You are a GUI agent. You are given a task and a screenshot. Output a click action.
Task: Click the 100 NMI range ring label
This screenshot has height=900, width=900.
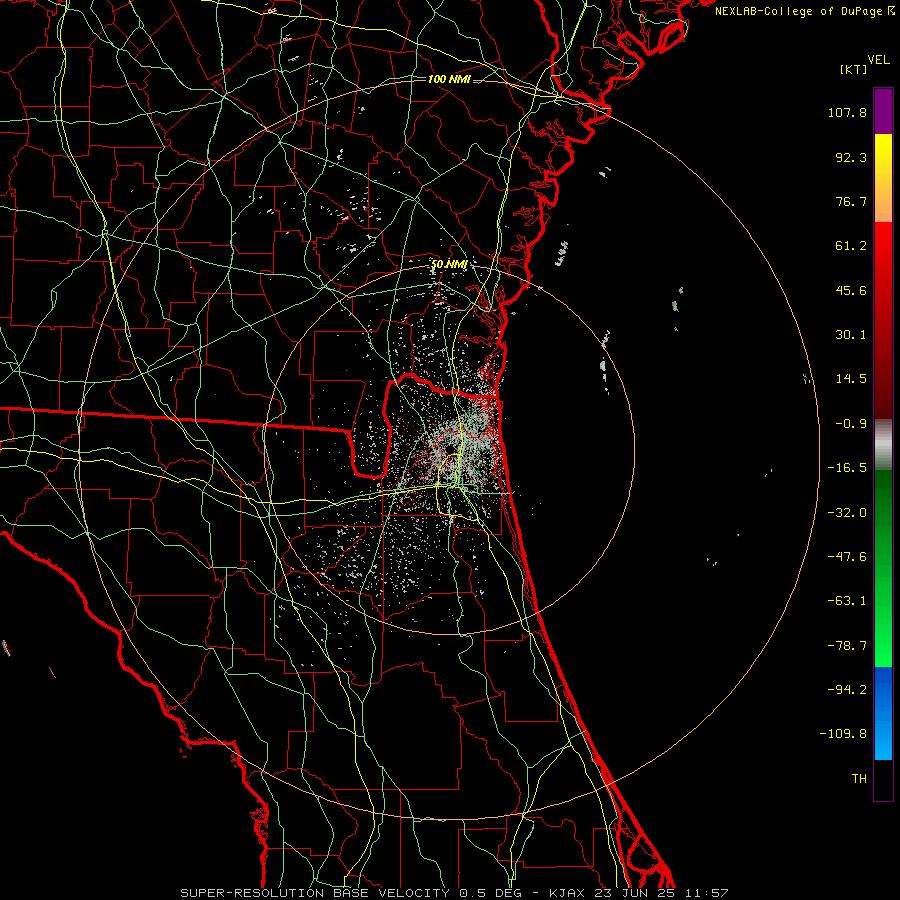pos(449,79)
